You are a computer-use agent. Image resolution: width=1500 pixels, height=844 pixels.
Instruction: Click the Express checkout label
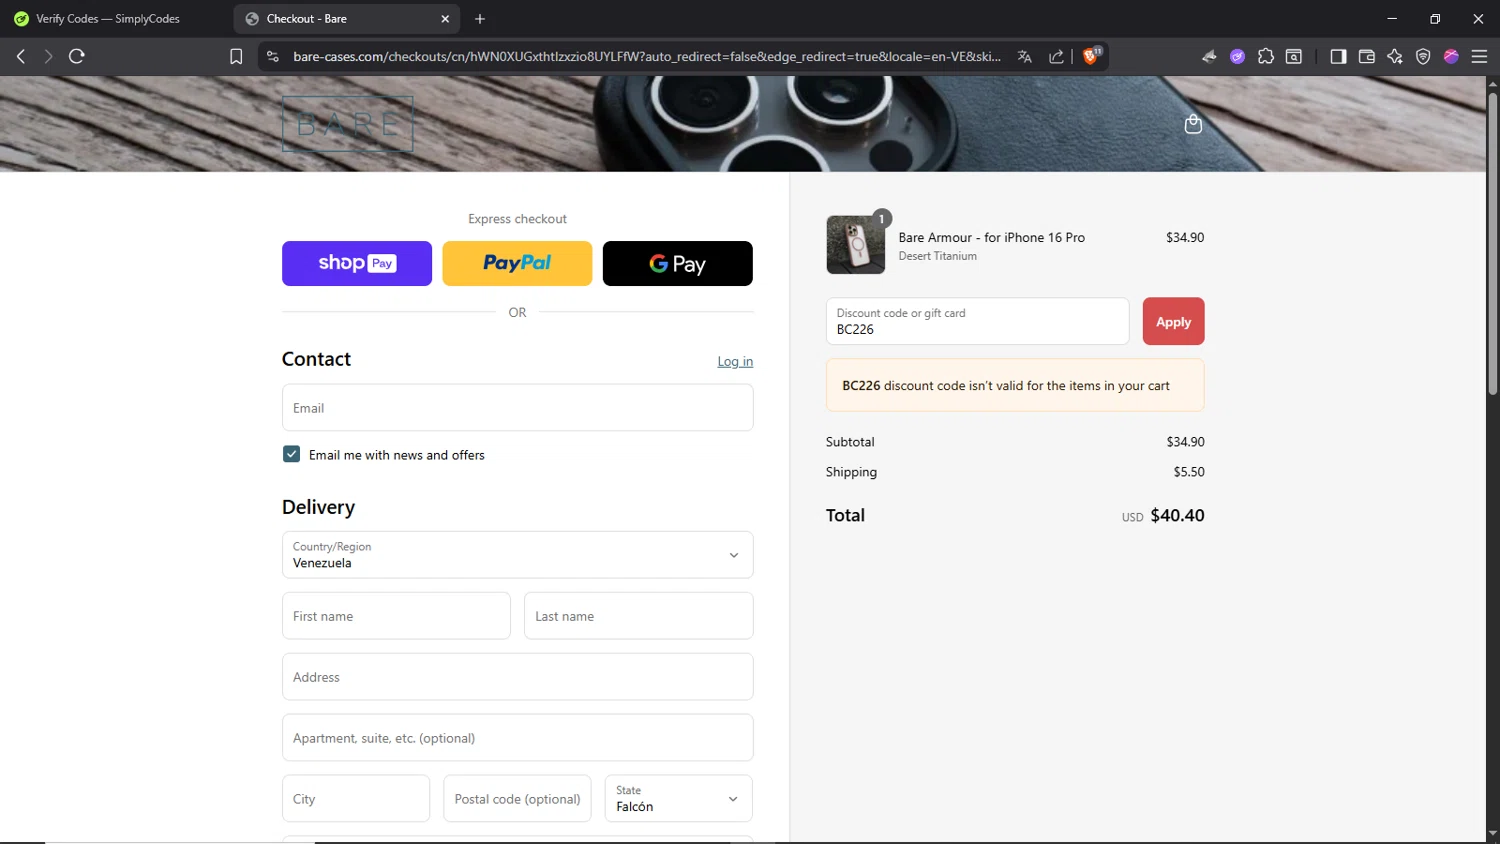pyautogui.click(x=517, y=219)
